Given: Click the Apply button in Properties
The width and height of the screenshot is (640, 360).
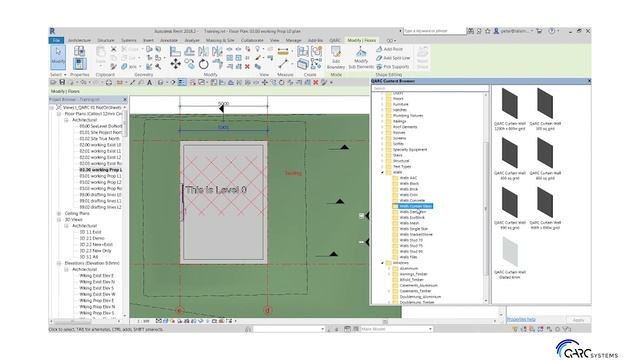Looking at the screenshot, I should pyautogui.click(x=578, y=320).
